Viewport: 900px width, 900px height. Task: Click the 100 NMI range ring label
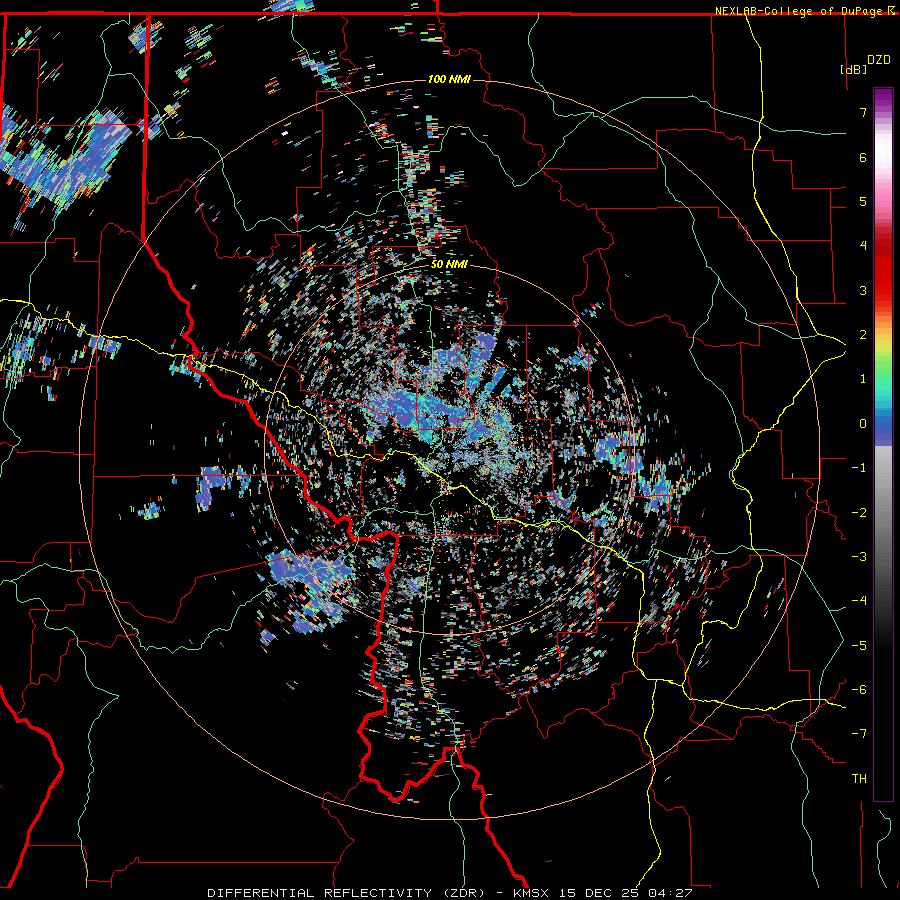(449, 79)
